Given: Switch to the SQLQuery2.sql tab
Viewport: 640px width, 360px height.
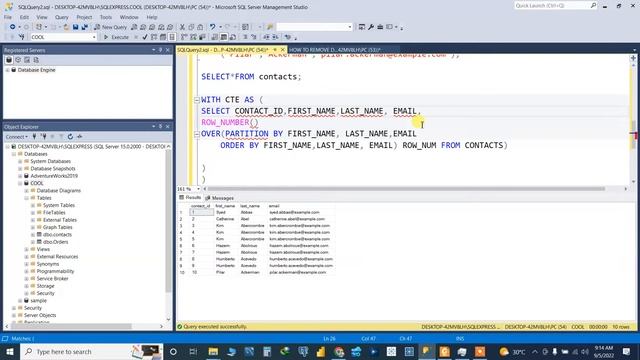Looking at the screenshot, I should click(223, 50).
